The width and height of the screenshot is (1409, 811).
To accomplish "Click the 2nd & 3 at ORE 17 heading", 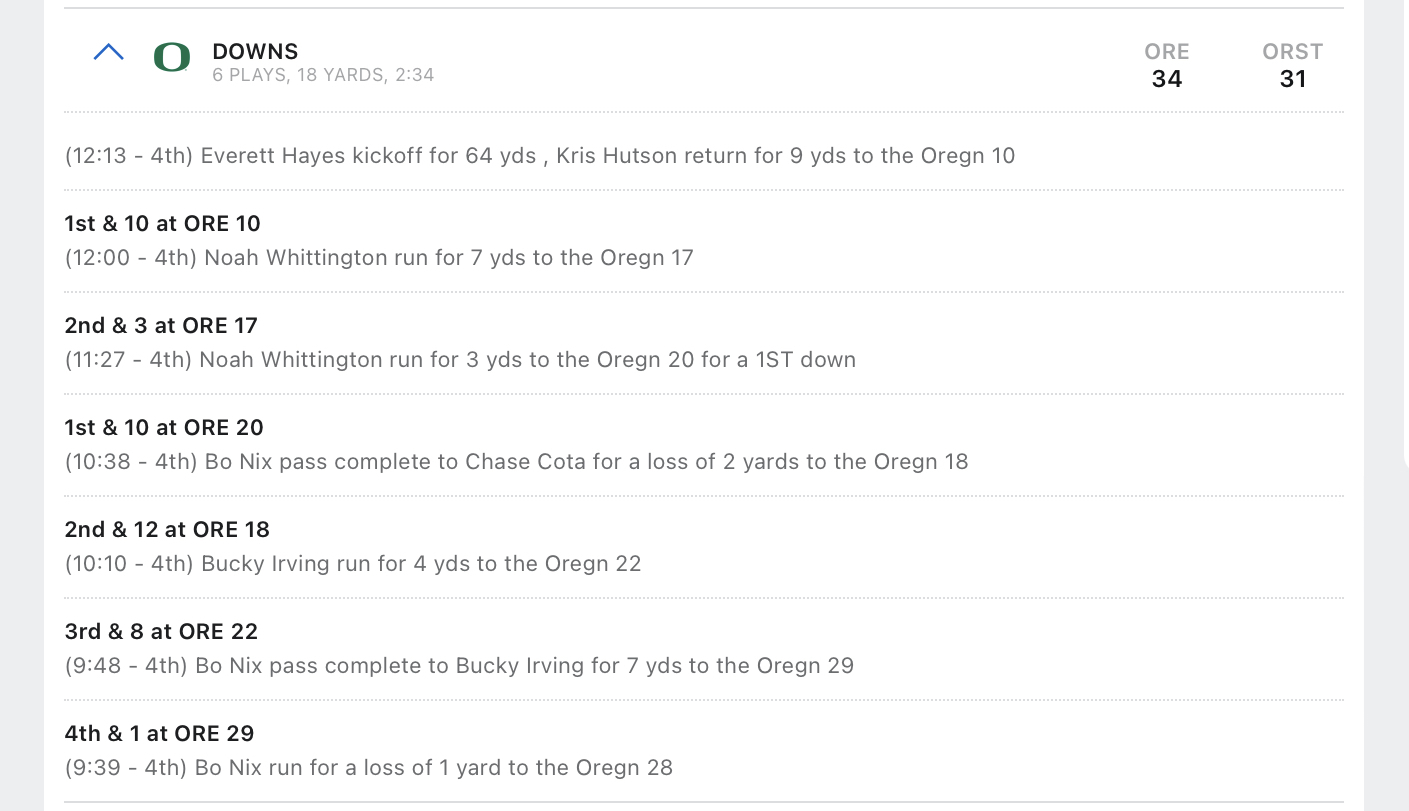I will pos(161,325).
